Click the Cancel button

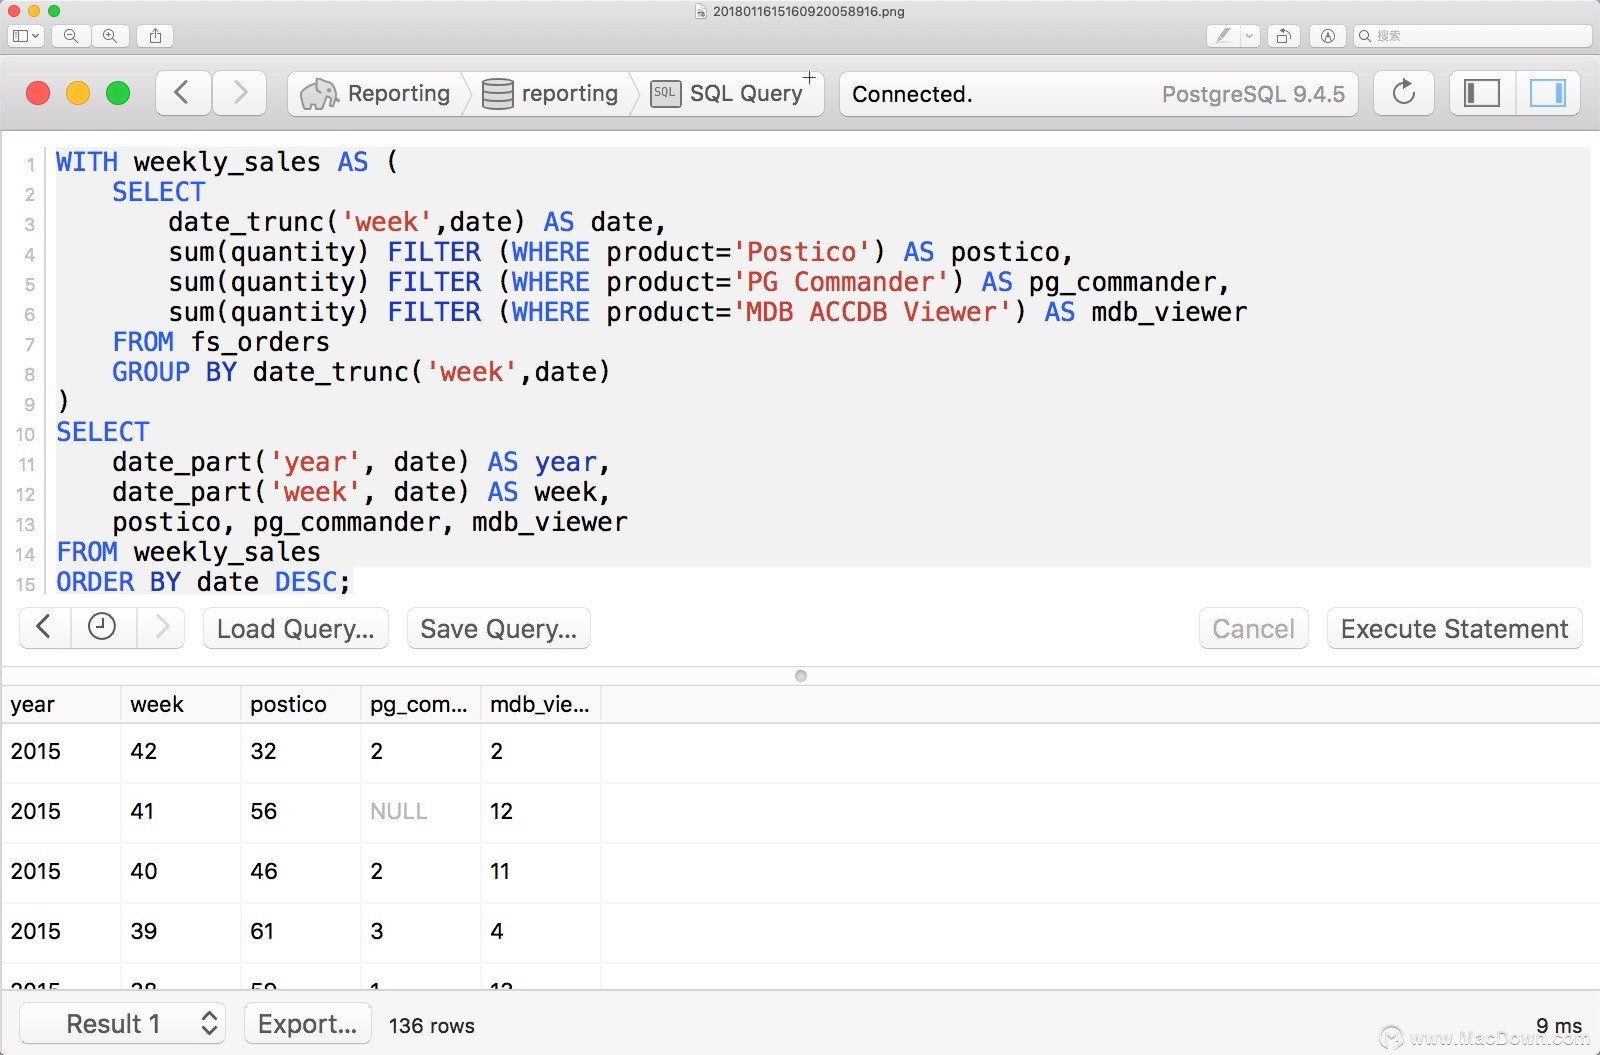[1253, 628]
